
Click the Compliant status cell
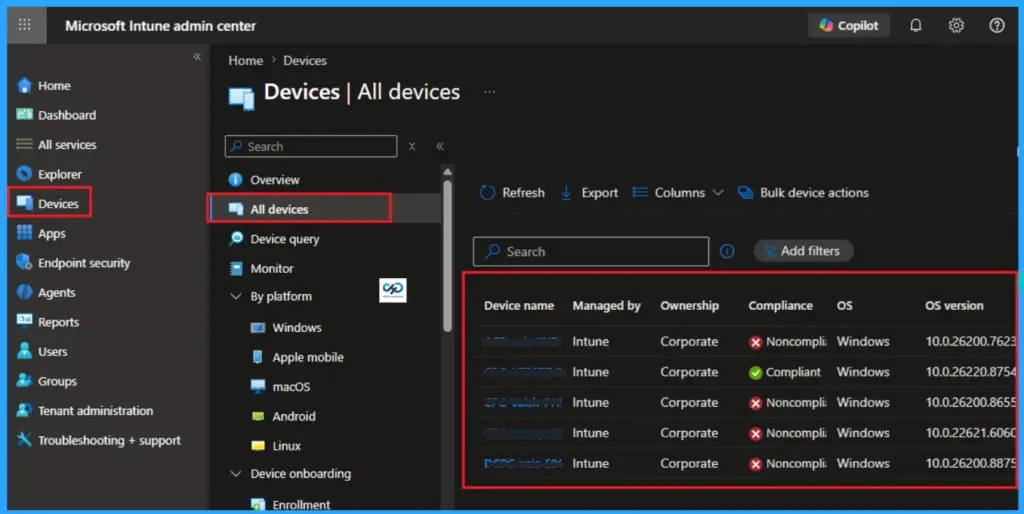784,372
